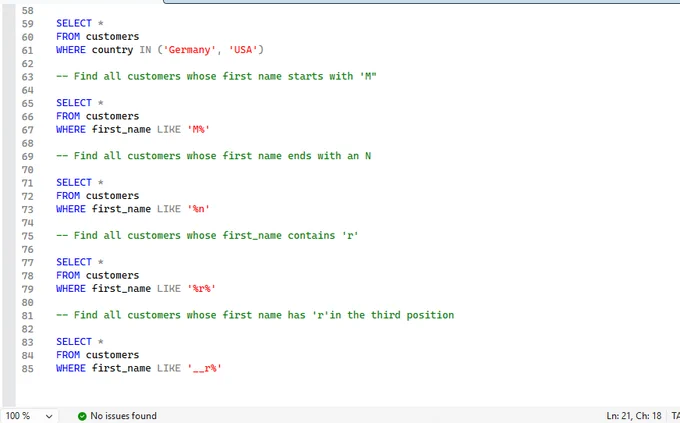
Task: Click the word customers on line 66
Action: coord(112,116)
